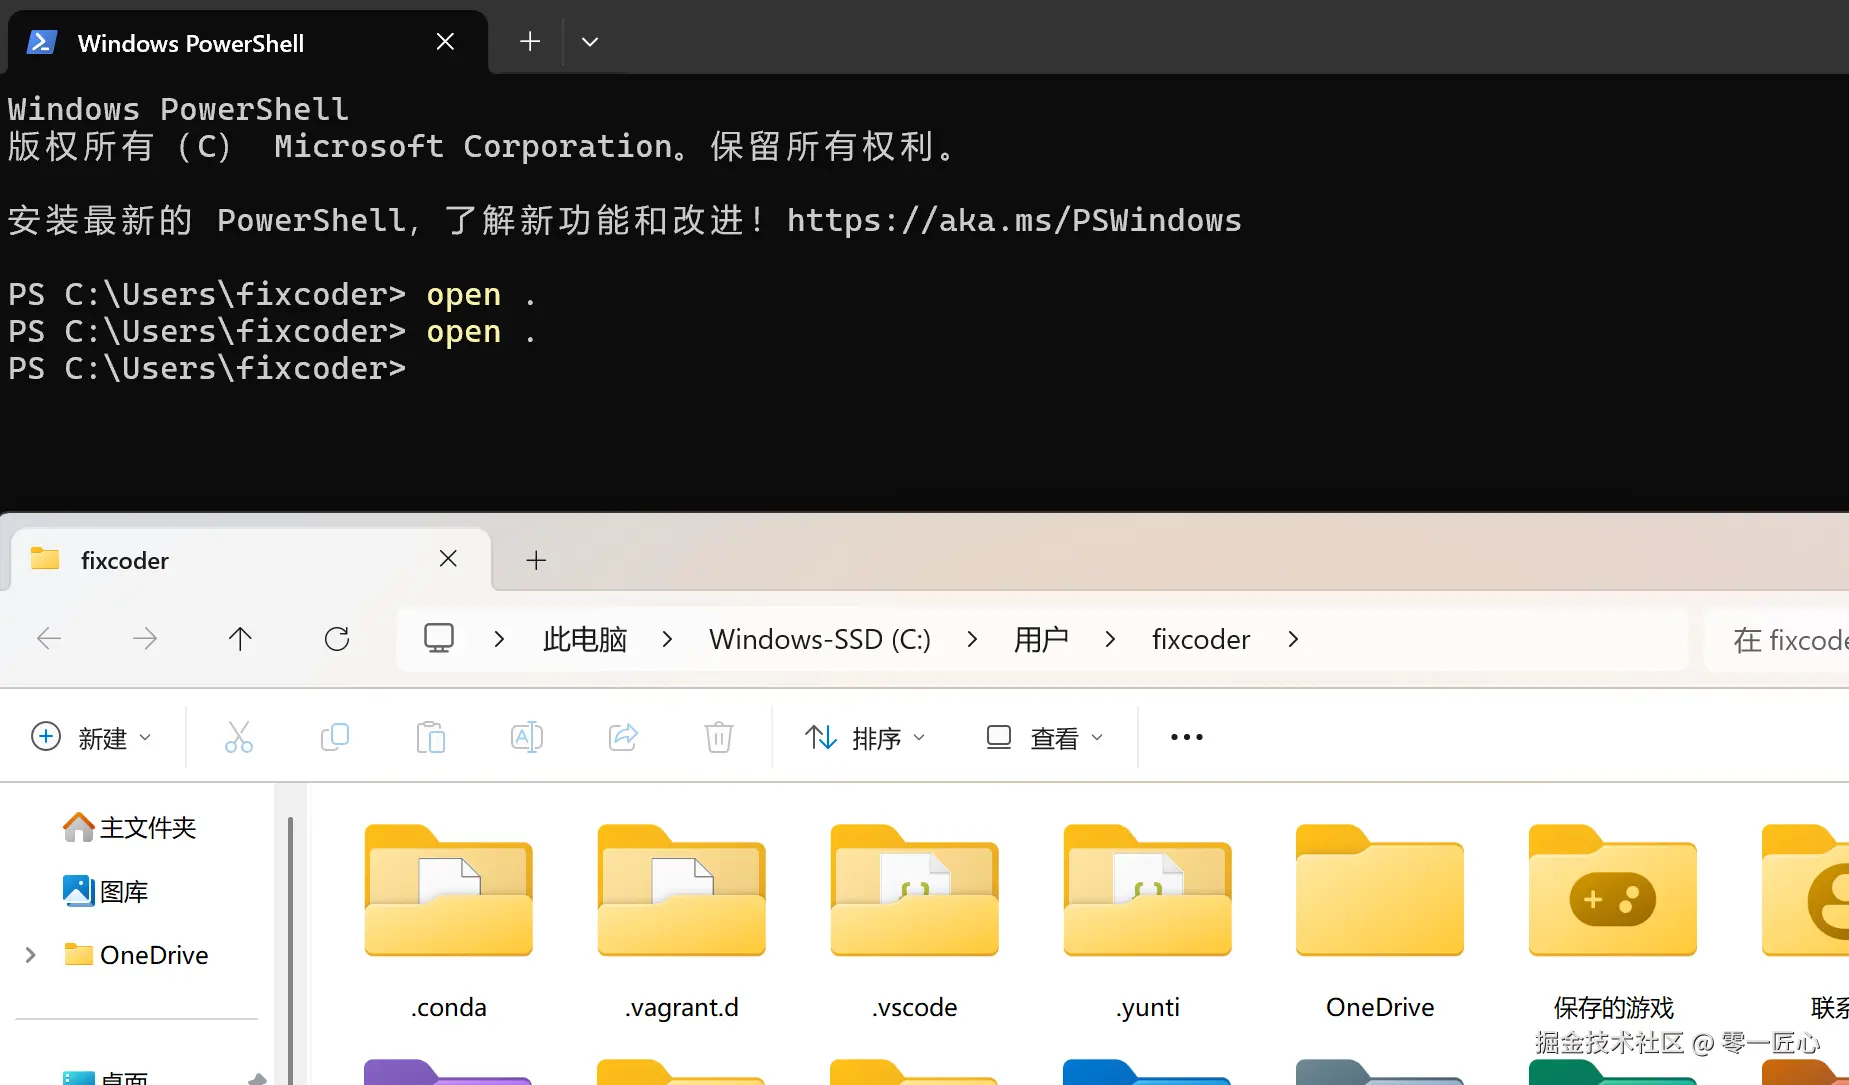Select the 保存的游戏 folder

[1613, 920]
